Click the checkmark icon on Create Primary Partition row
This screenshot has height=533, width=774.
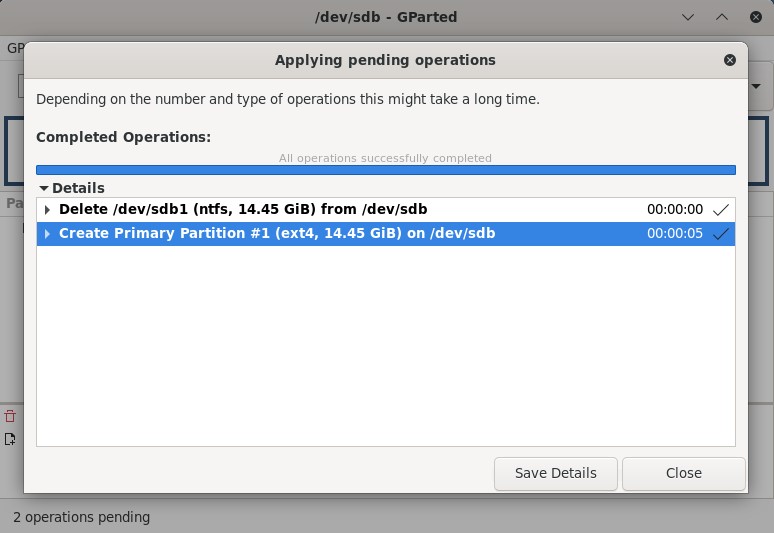point(720,234)
